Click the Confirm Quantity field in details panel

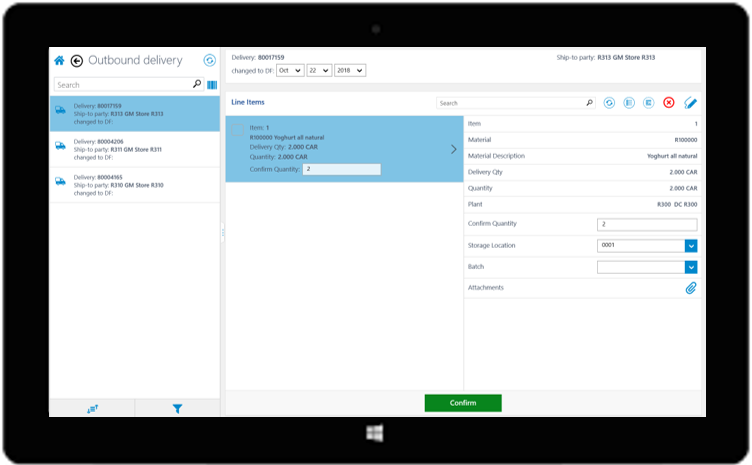tap(646, 224)
